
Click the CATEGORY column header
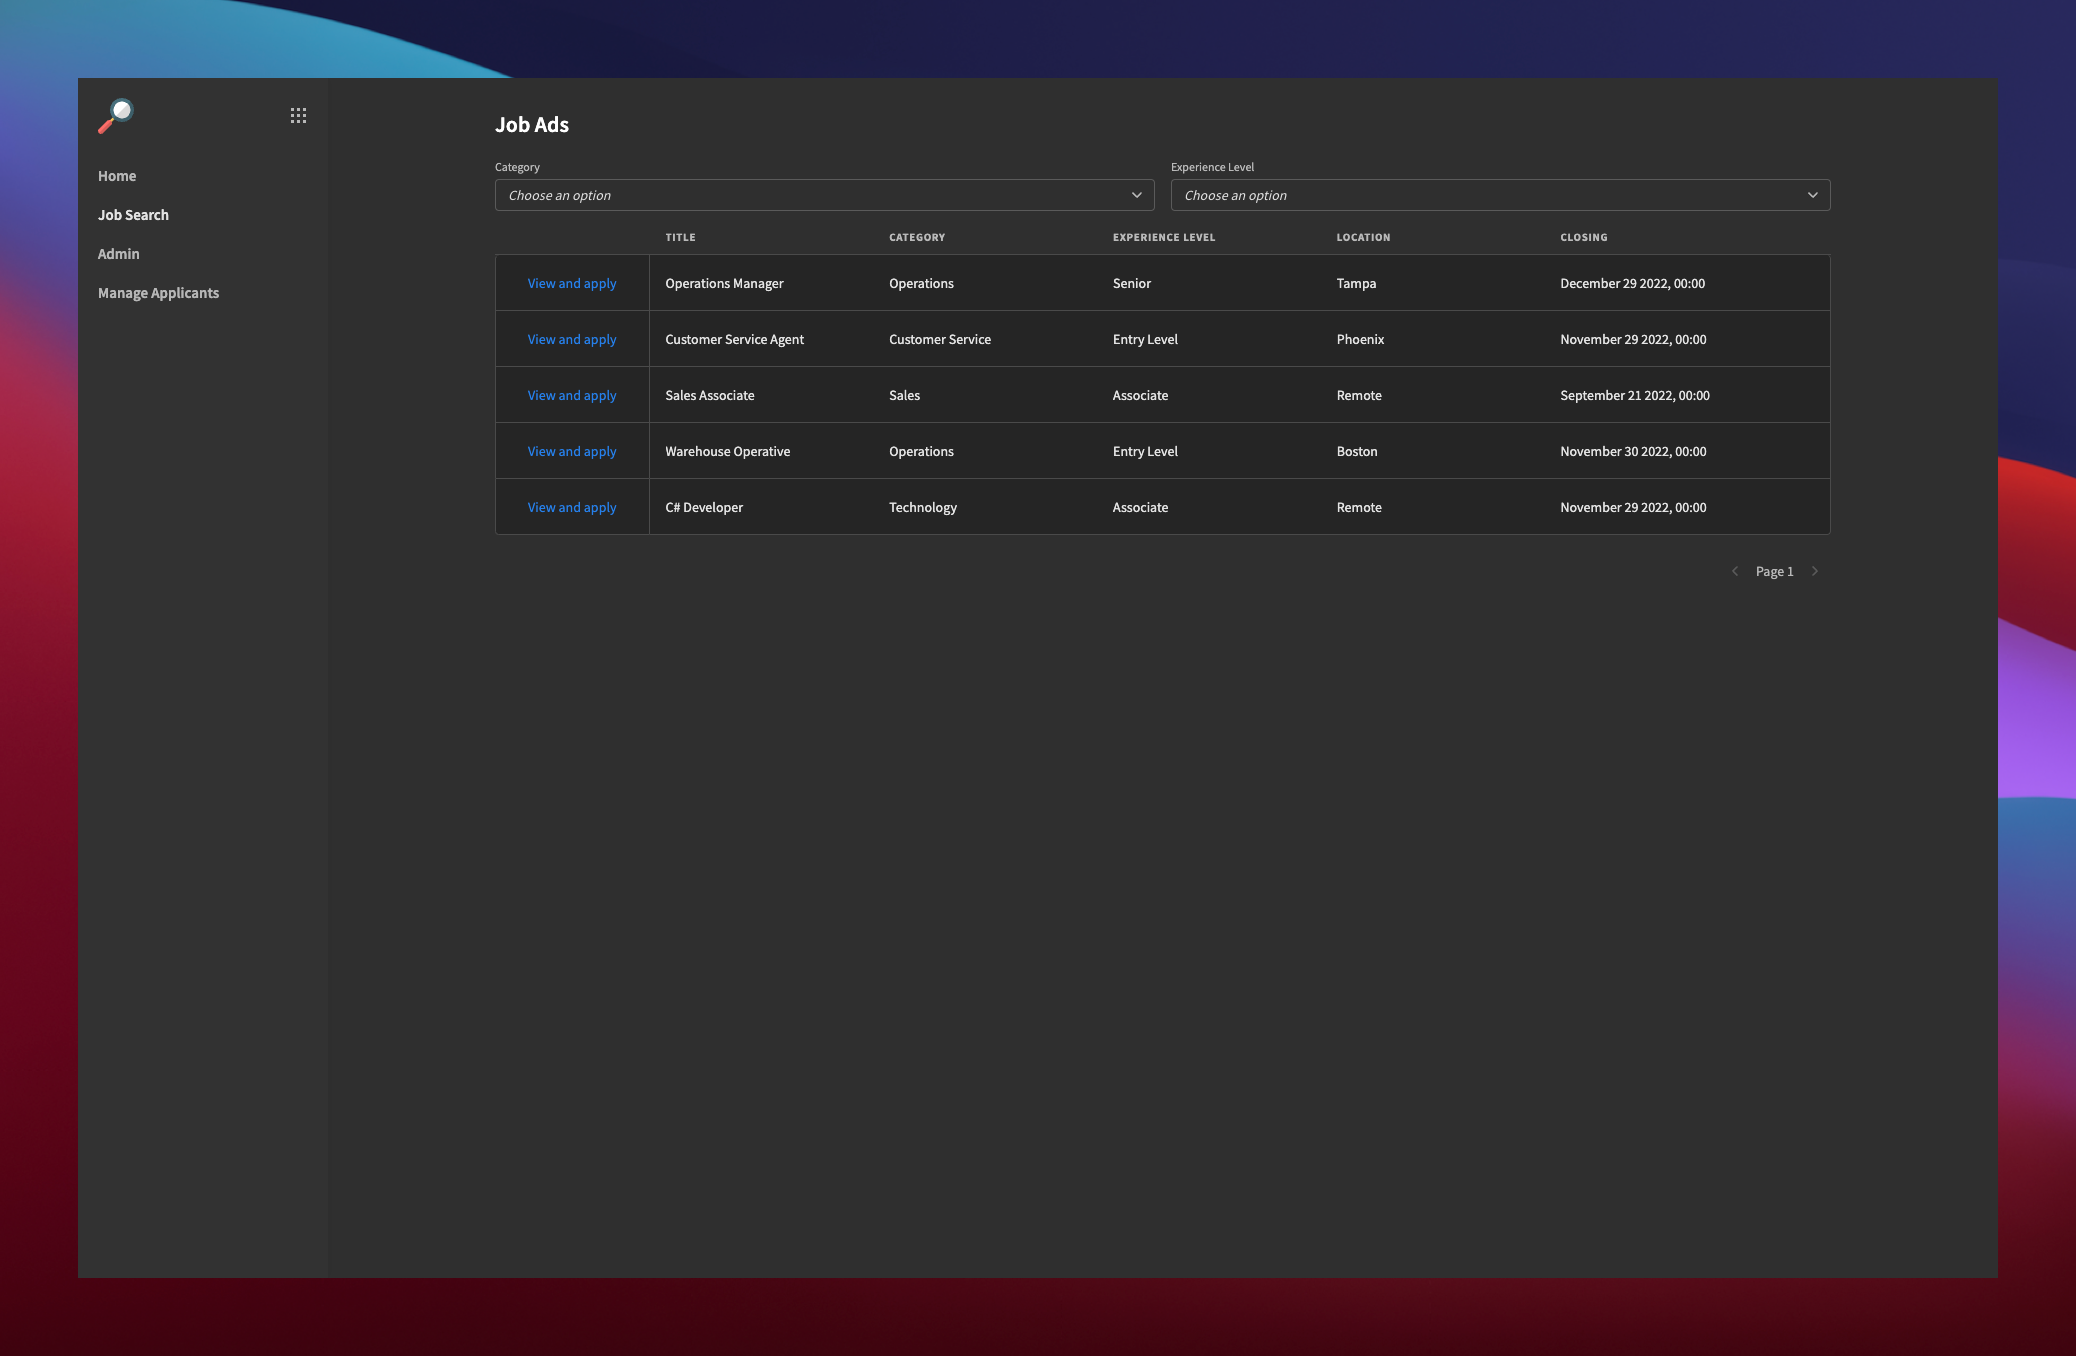click(917, 237)
